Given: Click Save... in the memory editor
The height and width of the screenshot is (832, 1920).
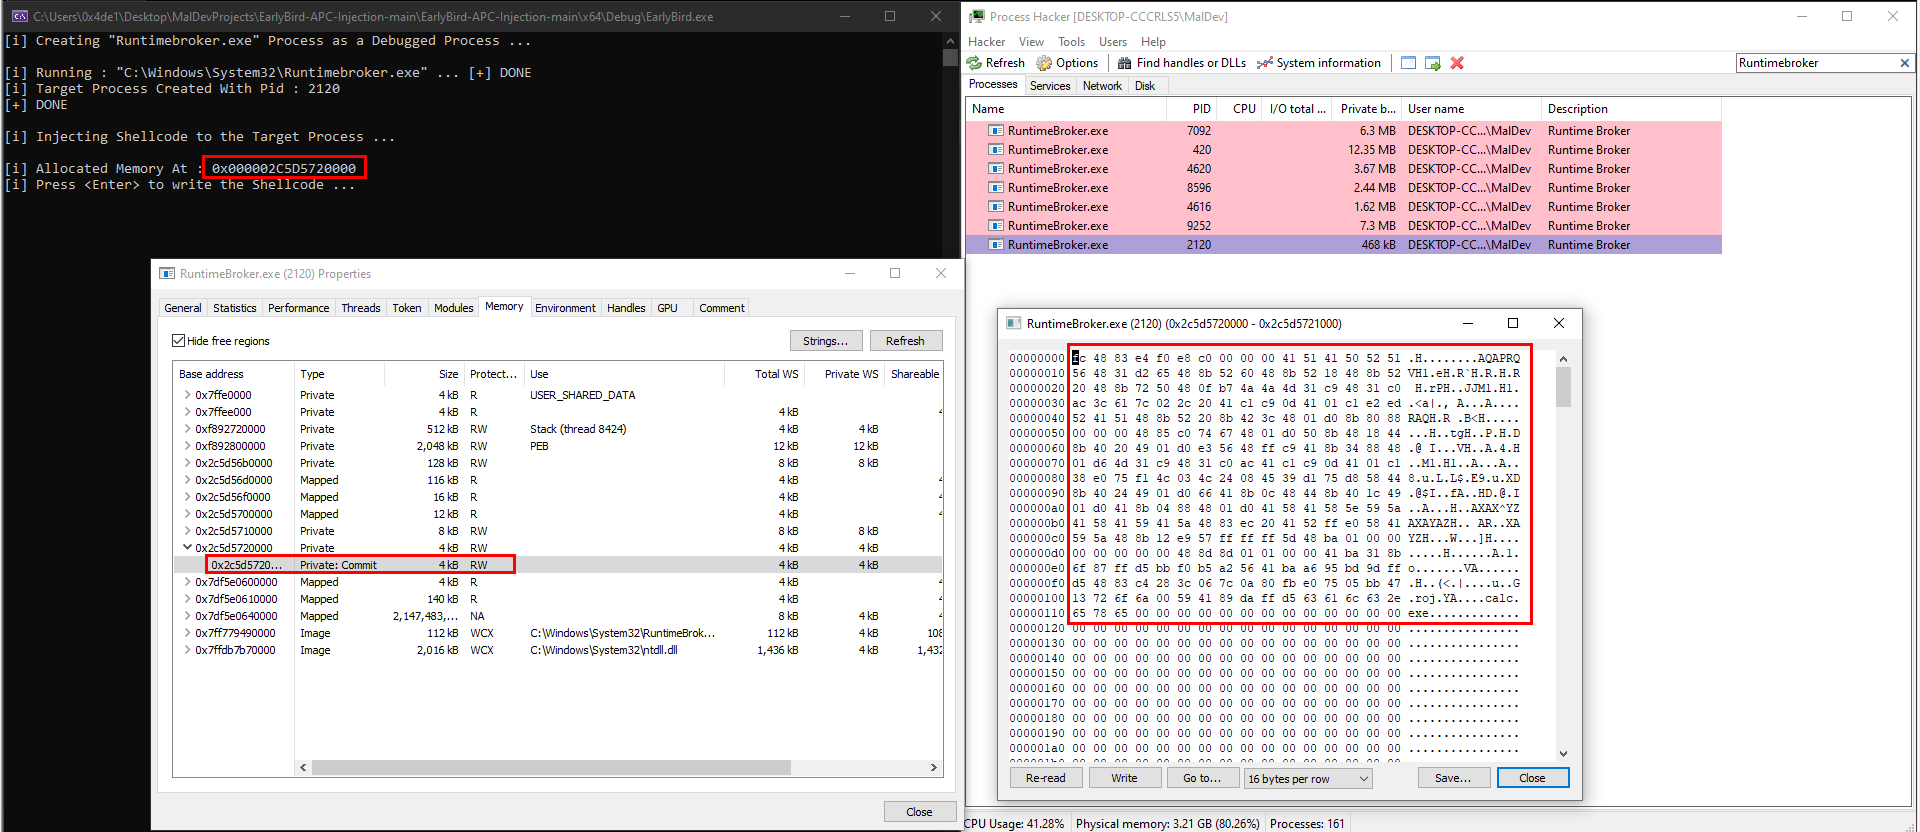Looking at the screenshot, I should point(1453,778).
